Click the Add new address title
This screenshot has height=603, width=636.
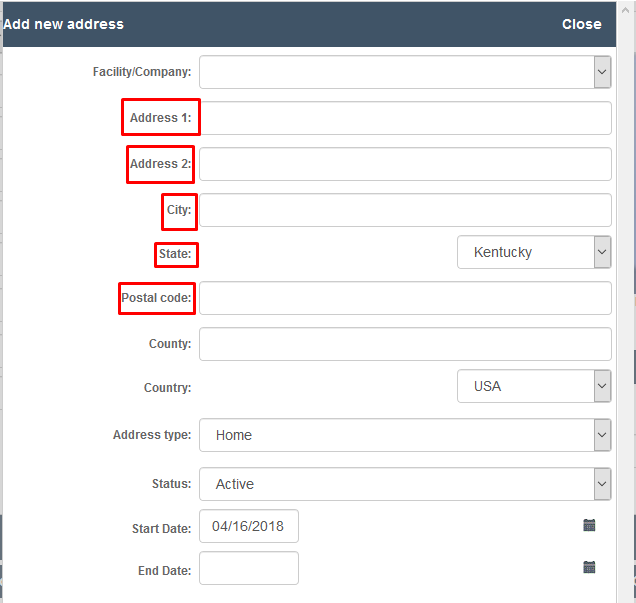coord(63,24)
